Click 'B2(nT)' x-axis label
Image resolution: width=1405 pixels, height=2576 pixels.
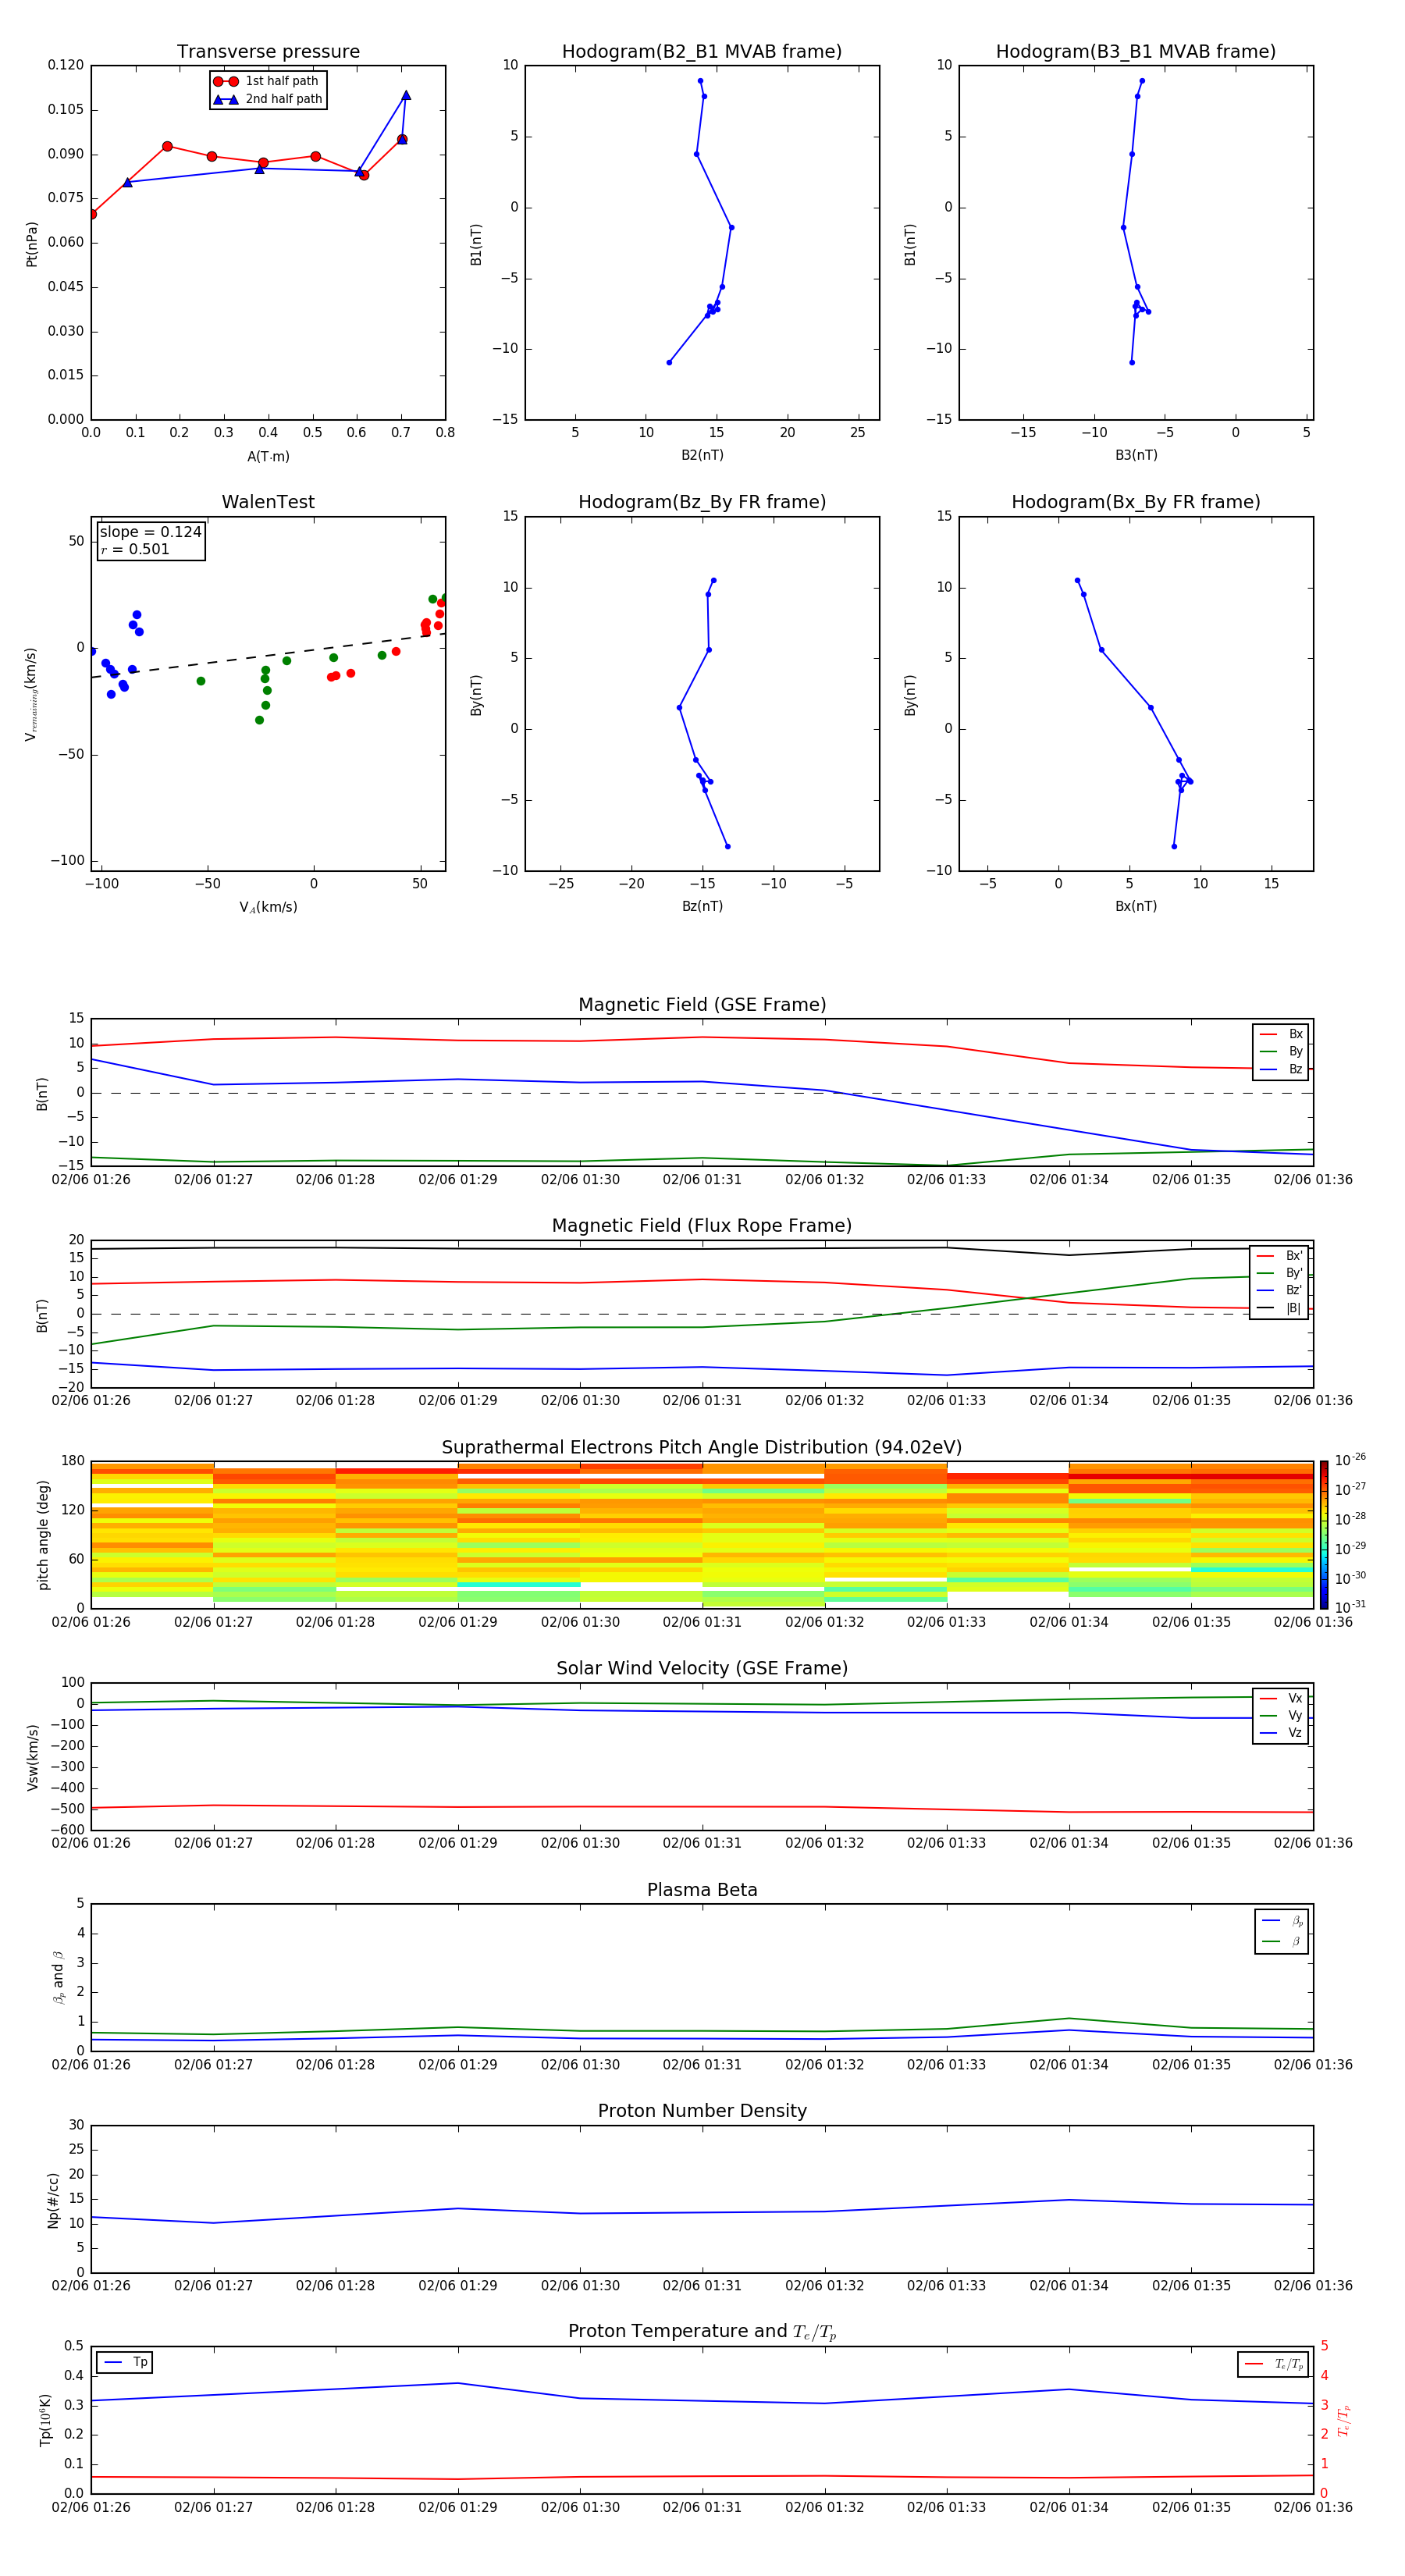tap(702, 455)
